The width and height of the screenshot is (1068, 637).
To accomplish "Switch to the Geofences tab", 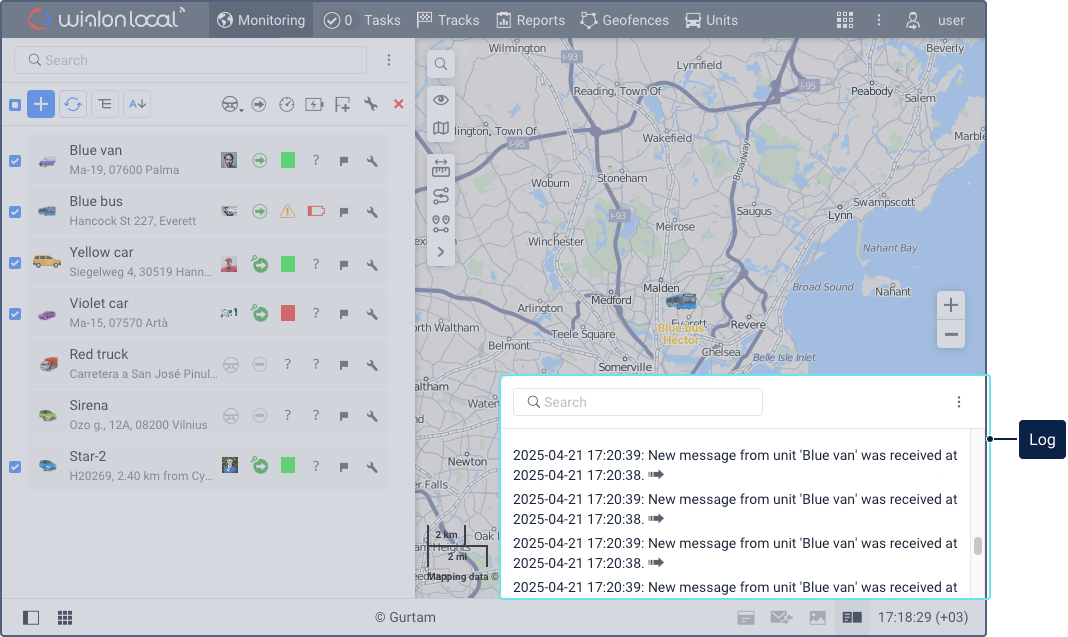I will pyautogui.click(x=625, y=20).
